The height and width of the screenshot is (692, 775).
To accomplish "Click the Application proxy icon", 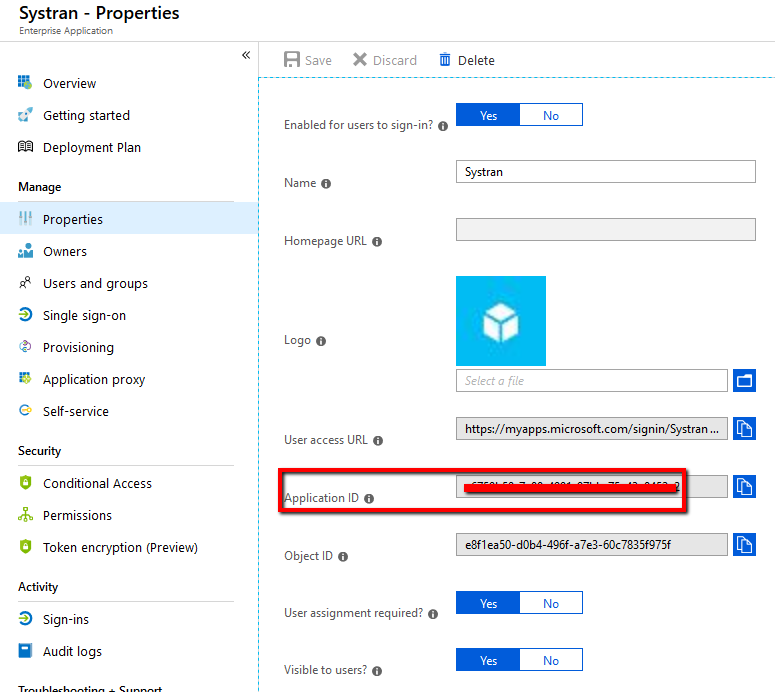I will (25, 378).
